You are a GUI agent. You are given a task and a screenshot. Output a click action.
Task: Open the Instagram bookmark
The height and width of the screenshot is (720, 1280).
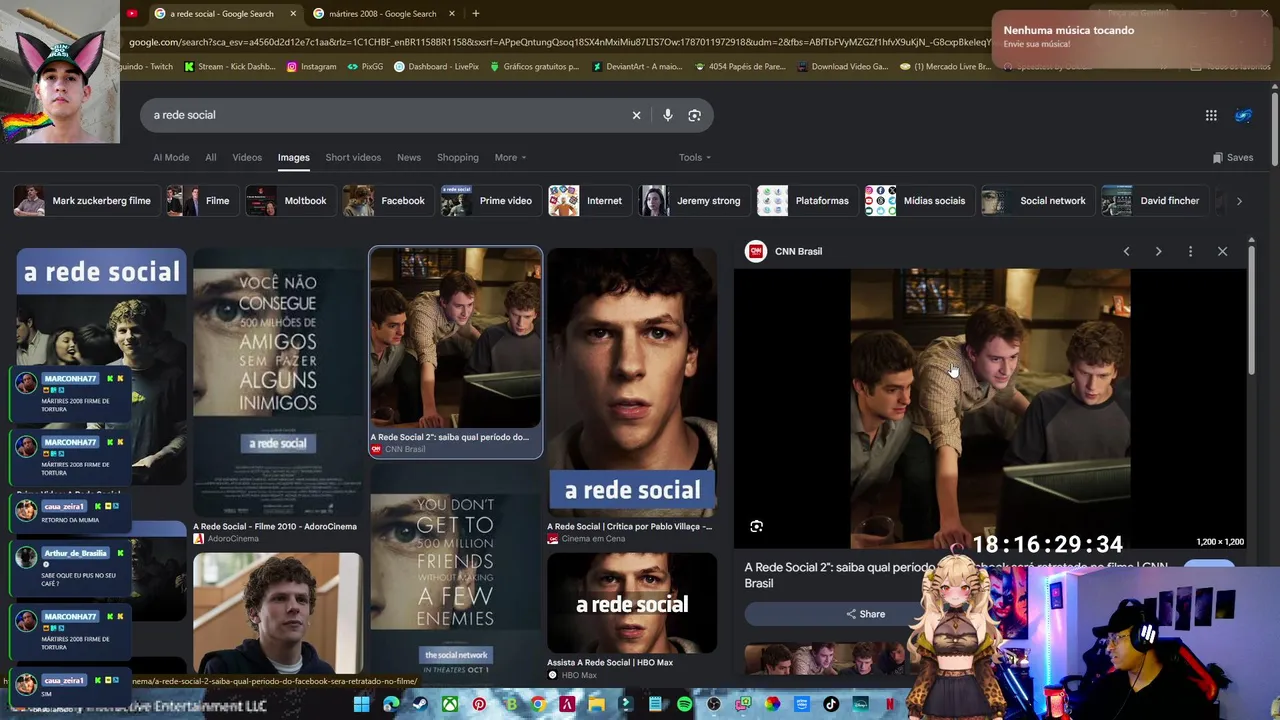click(x=312, y=67)
